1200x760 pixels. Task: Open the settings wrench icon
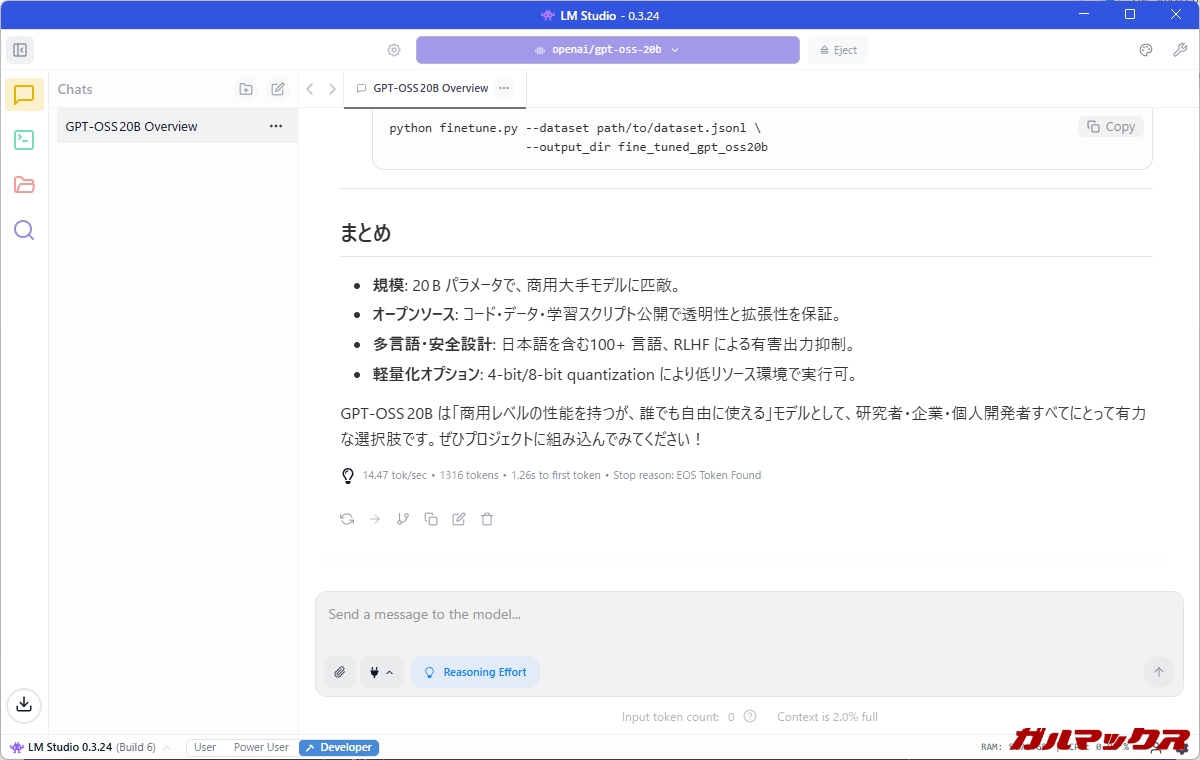[1180, 50]
